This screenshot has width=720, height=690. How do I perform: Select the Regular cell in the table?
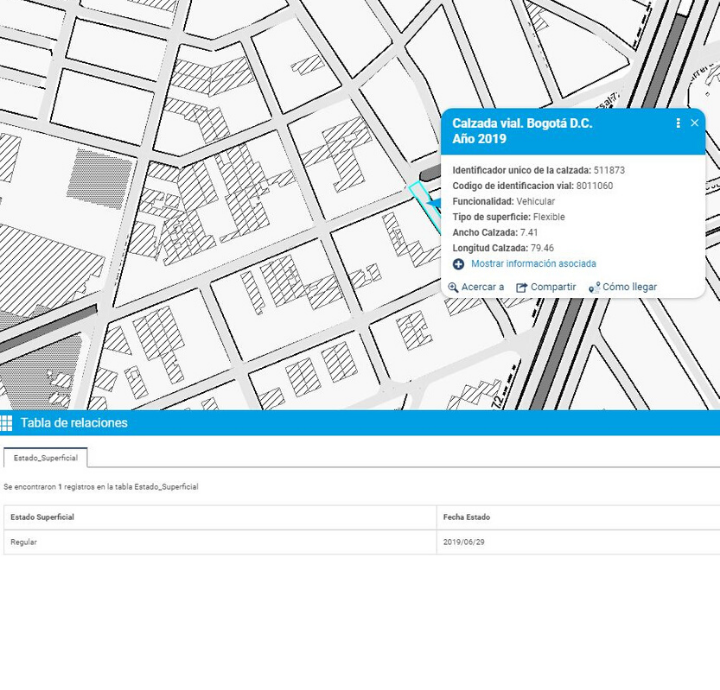tap(23, 542)
